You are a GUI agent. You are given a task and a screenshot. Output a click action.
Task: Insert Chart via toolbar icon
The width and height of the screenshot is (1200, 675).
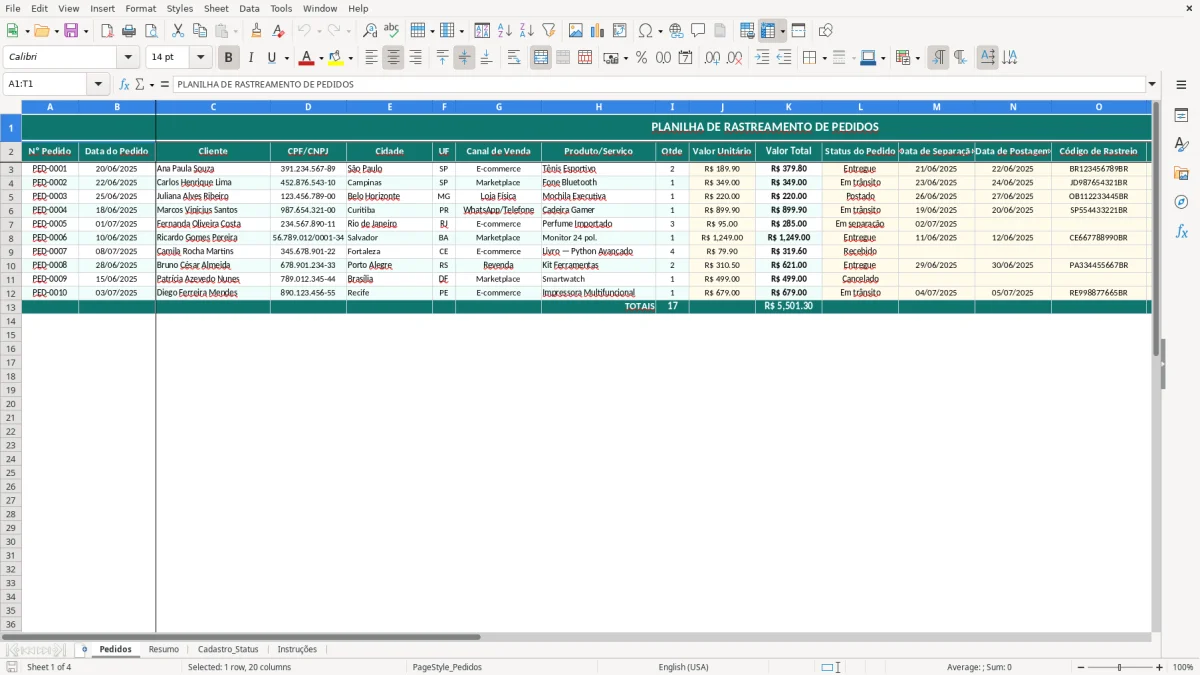[x=598, y=31]
